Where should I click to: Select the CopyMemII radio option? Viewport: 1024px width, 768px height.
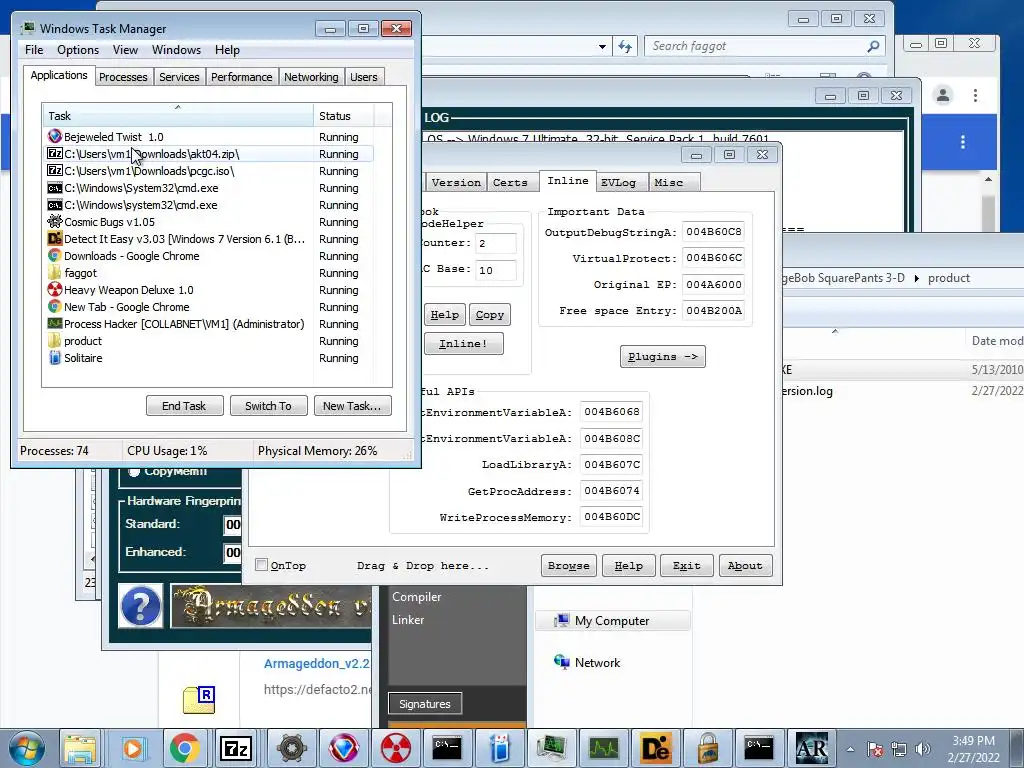tap(134, 471)
